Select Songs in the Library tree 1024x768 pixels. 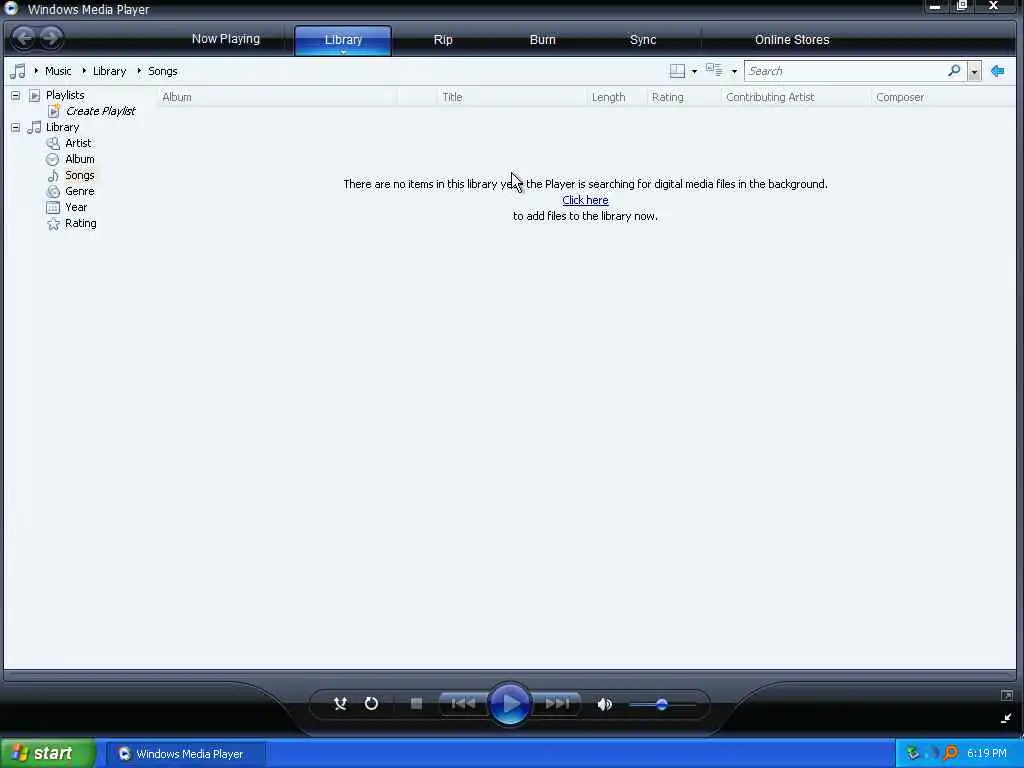pos(80,176)
